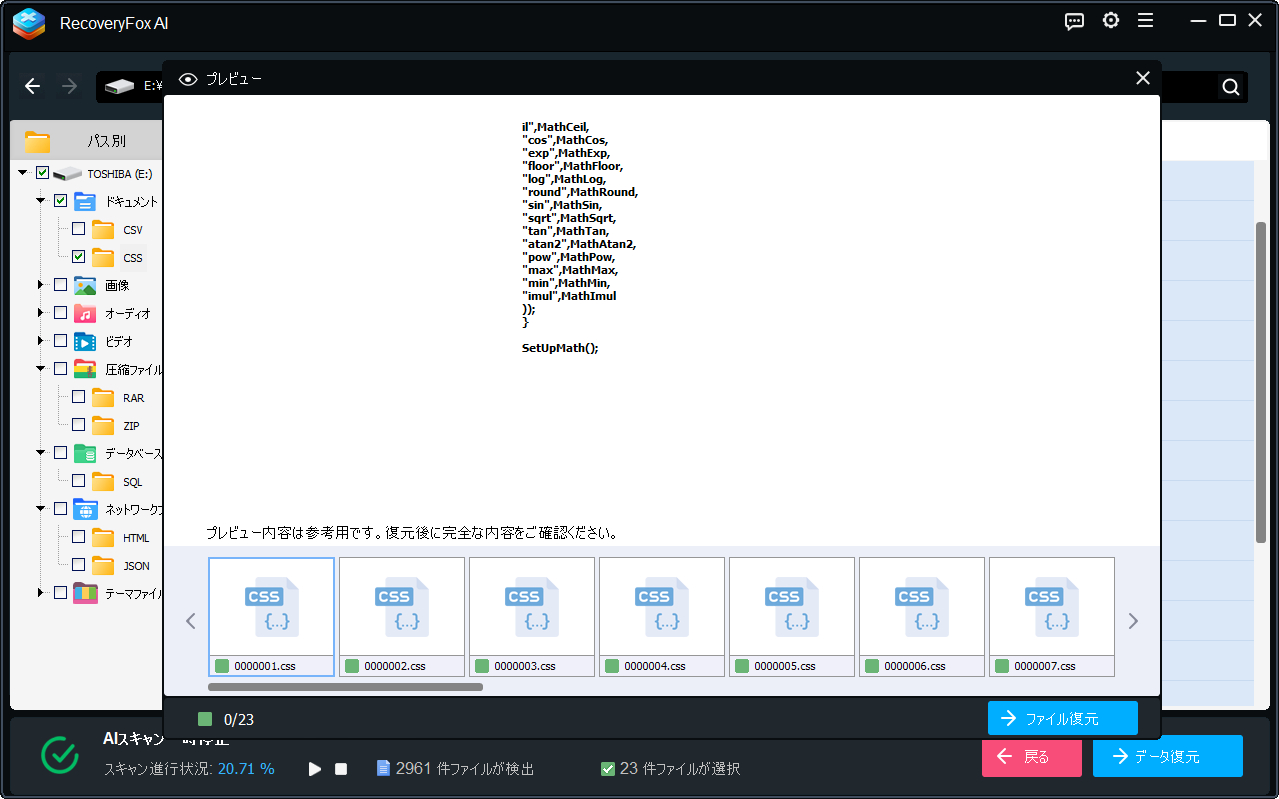Resume scan with the play button
1279x799 pixels.
pyautogui.click(x=315, y=769)
